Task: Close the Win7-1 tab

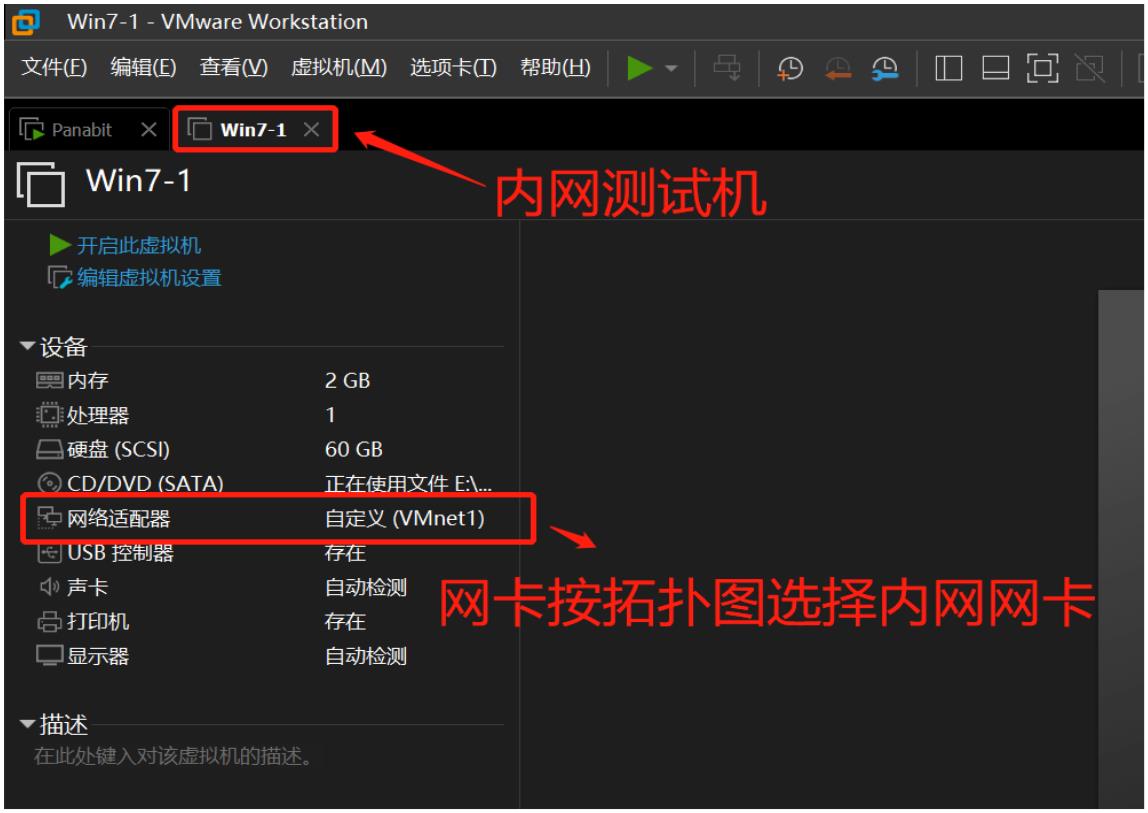Action: point(311,130)
